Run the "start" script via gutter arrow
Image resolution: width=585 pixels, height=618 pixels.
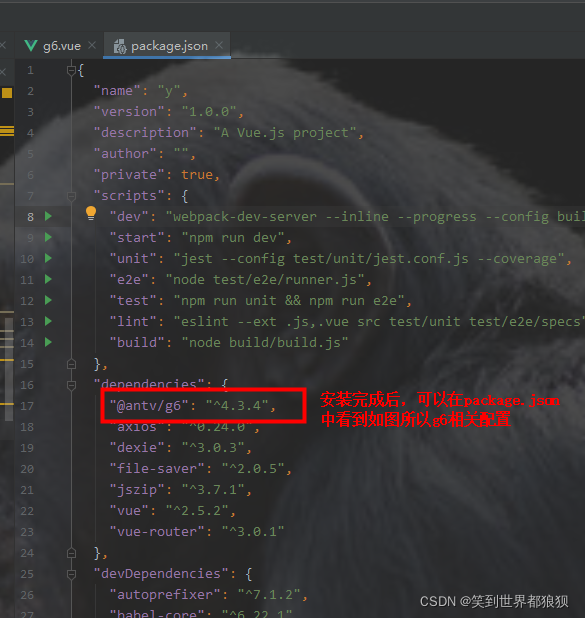(48, 237)
